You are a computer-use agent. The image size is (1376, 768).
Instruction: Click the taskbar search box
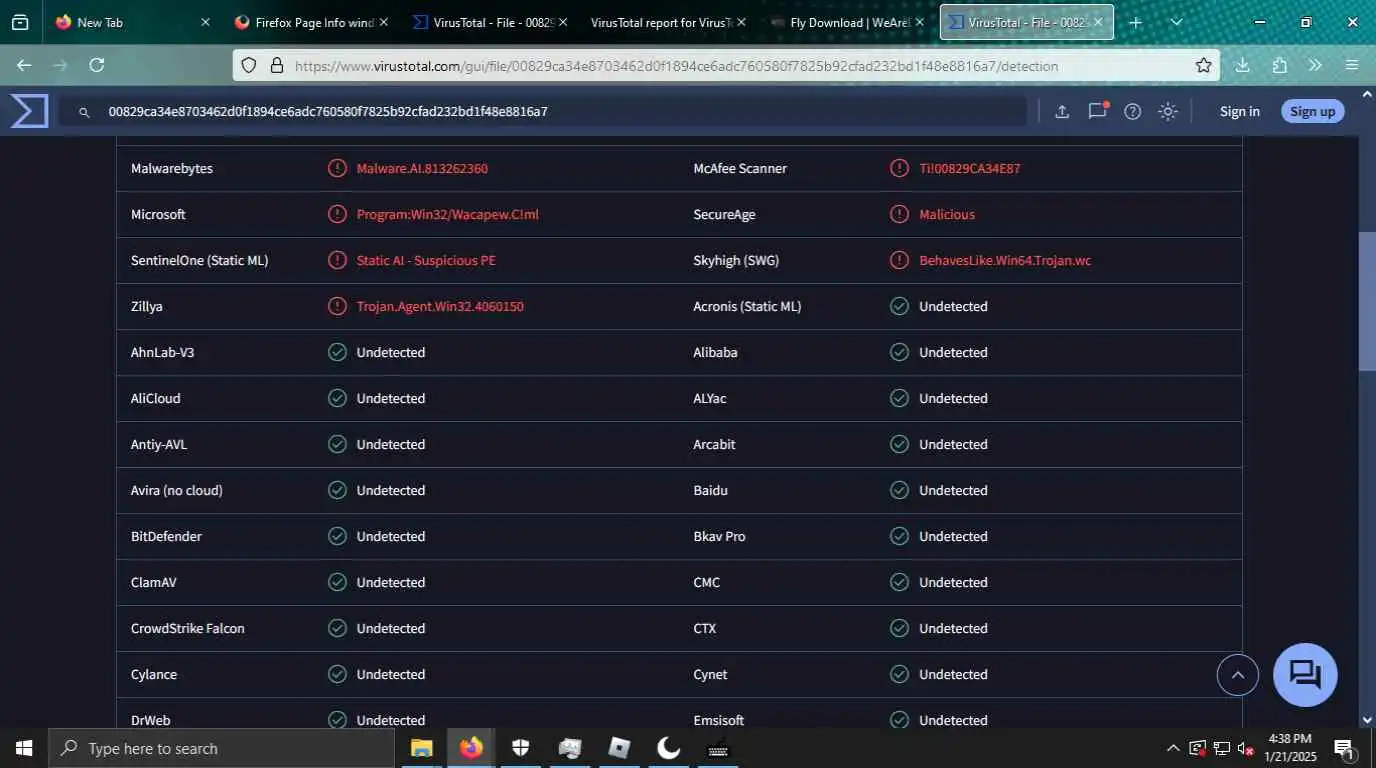coord(223,748)
